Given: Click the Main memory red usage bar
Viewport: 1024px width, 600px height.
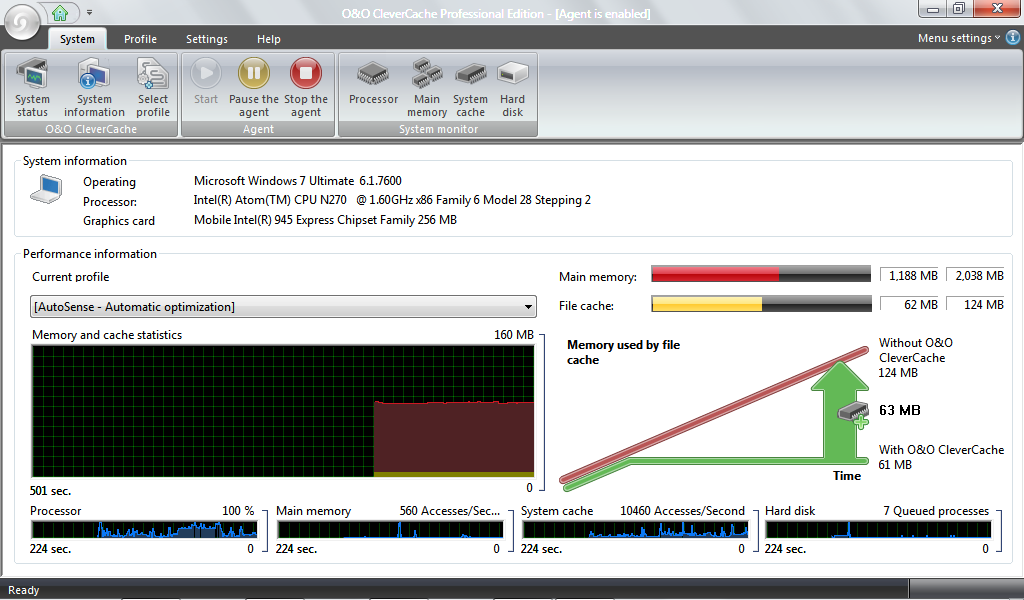Looking at the screenshot, I should pos(761,274).
